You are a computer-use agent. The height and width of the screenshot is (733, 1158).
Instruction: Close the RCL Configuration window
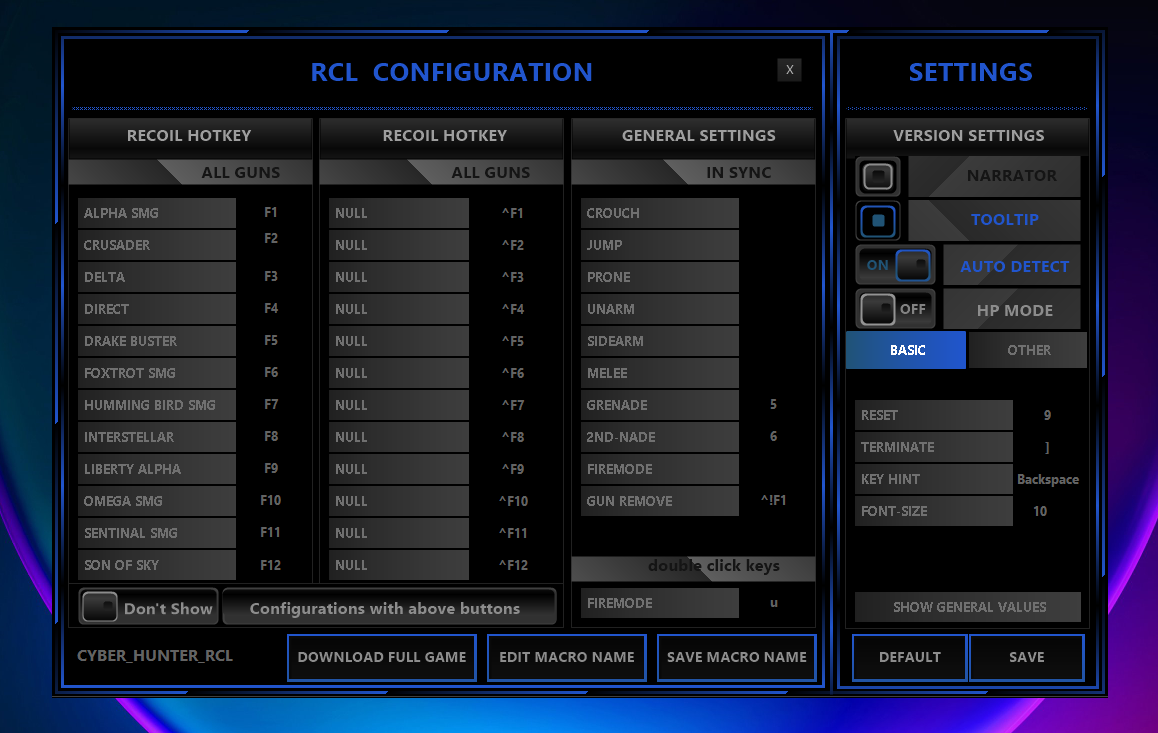click(x=789, y=69)
